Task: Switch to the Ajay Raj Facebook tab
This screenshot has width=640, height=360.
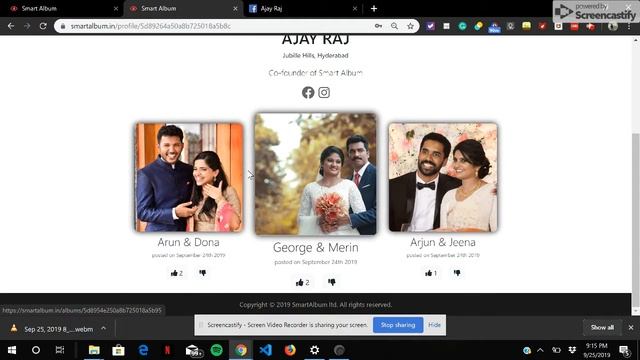Action: [302, 9]
